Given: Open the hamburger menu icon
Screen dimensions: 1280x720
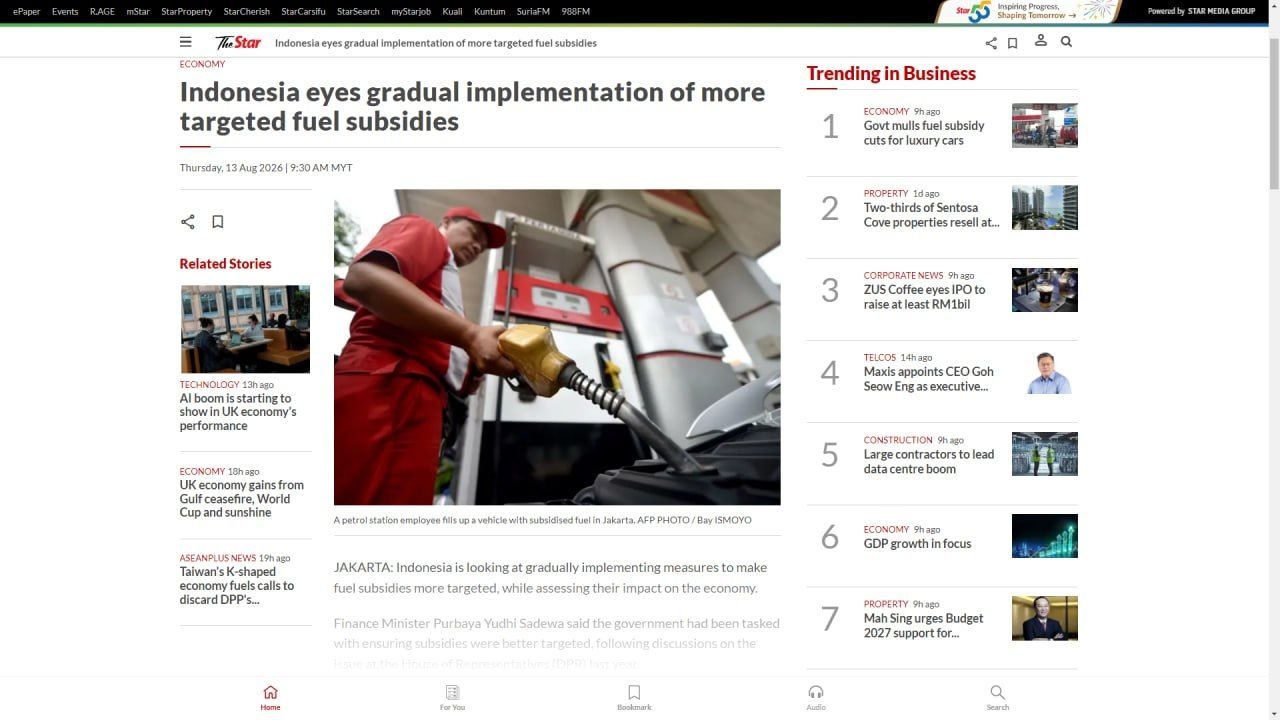Looking at the screenshot, I should [185, 42].
